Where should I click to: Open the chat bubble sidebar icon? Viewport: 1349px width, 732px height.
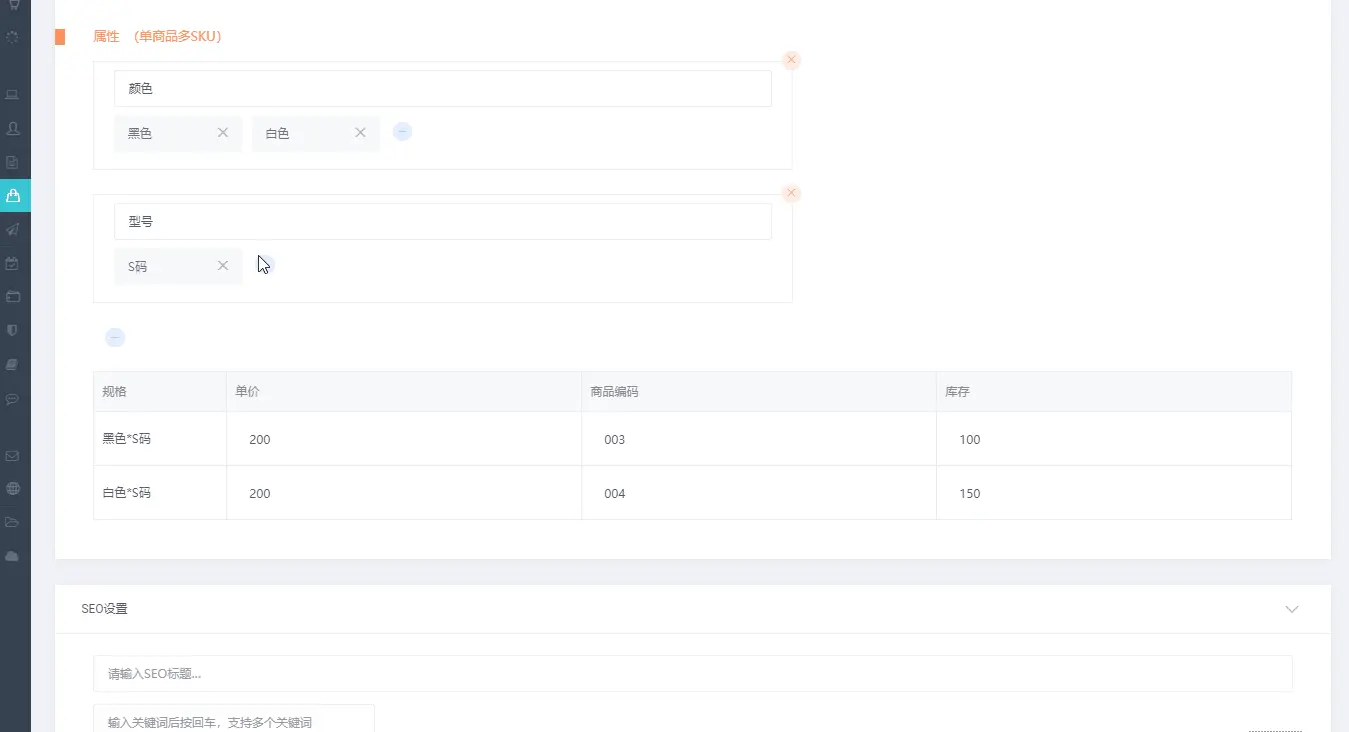tap(13, 399)
